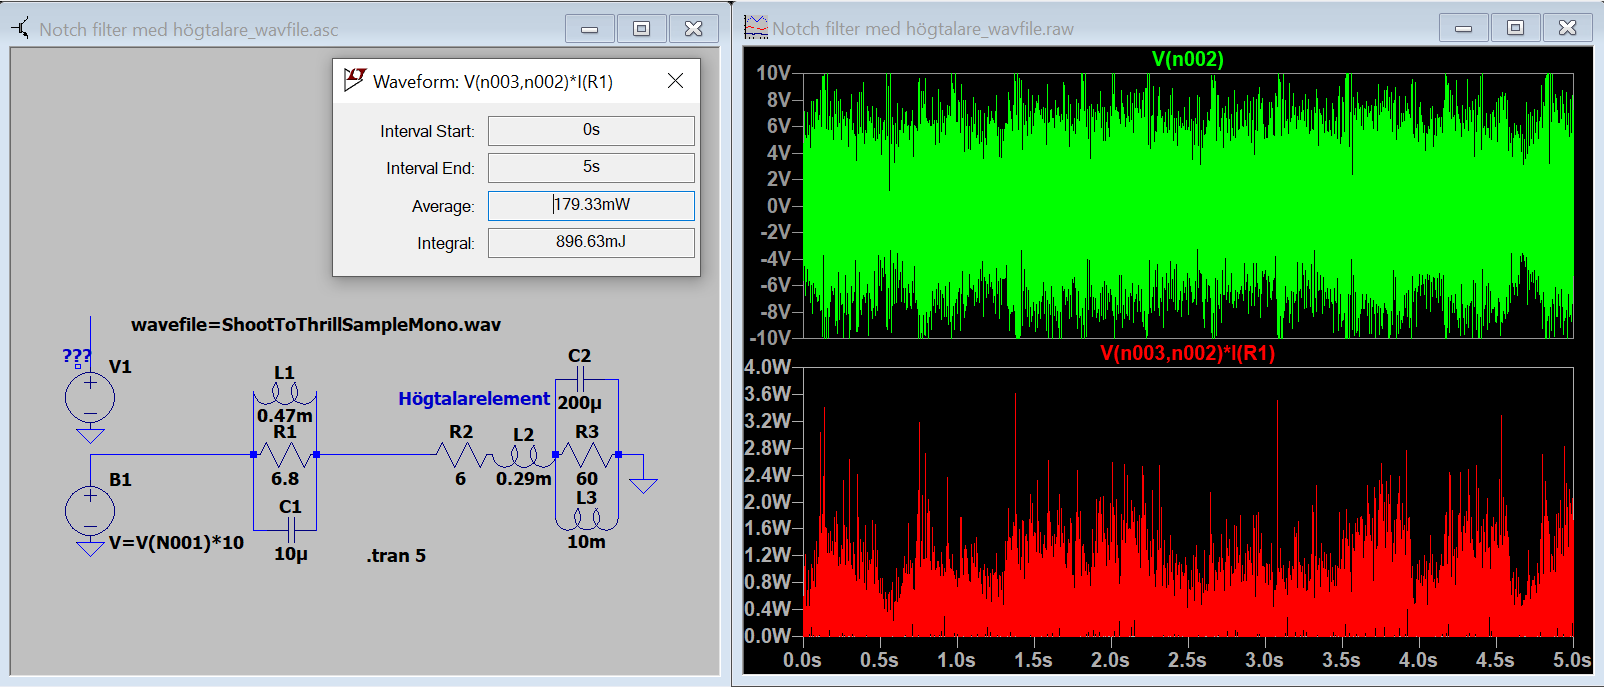1604x687 pixels.
Task: Click the Högtalarelement comment text
Action: (x=474, y=399)
